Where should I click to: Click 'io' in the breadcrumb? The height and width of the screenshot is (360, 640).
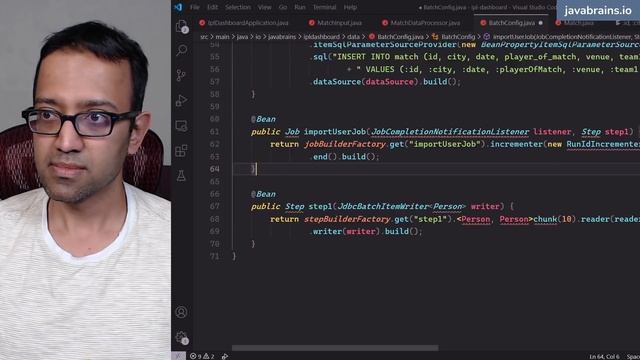pos(258,37)
